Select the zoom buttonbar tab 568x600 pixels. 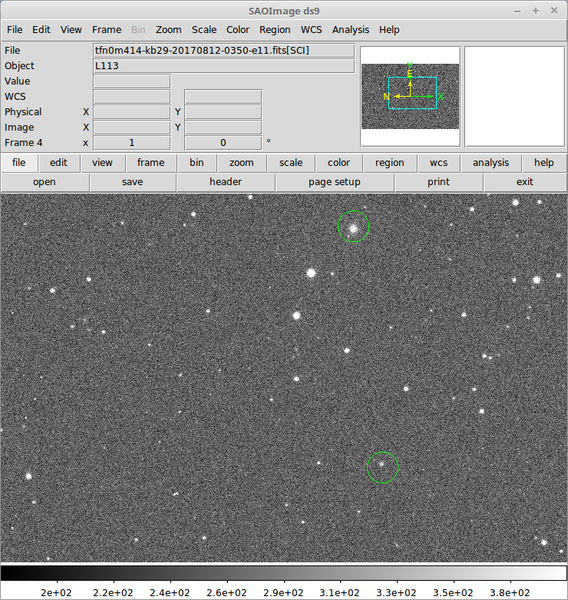point(242,163)
